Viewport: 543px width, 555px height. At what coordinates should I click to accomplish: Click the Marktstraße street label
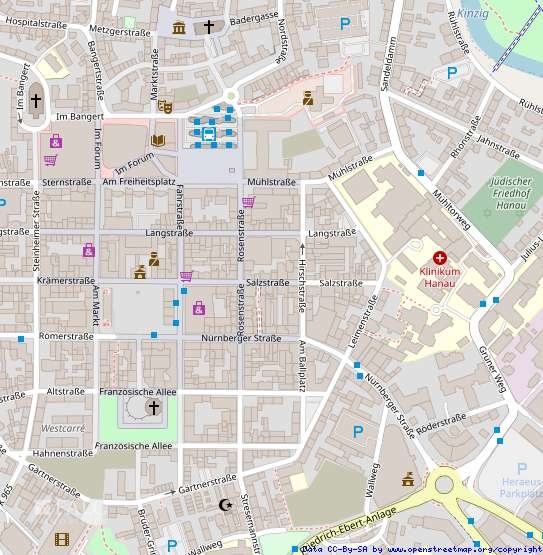pos(154,74)
